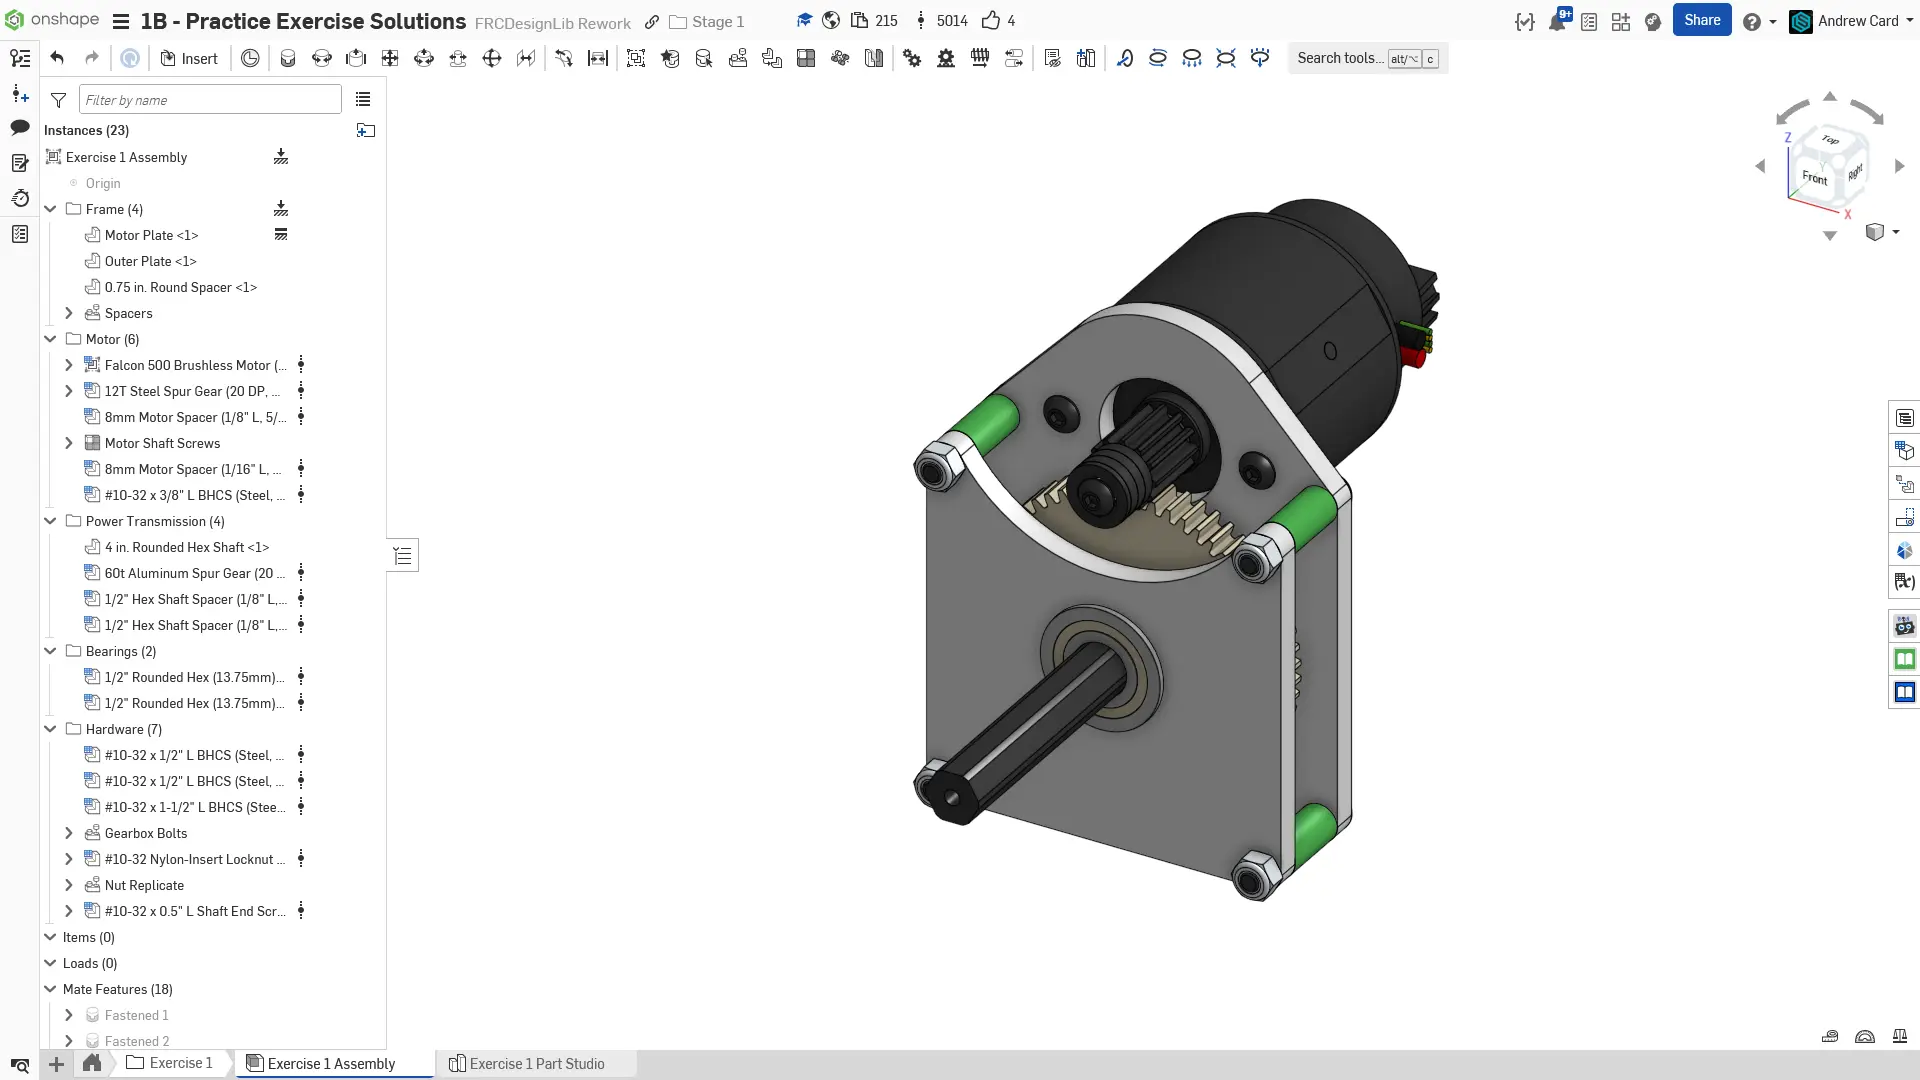The height and width of the screenshot is (1080, 1920).
Task: Select the Gear relation tool
Action: [x=912, y=58]
